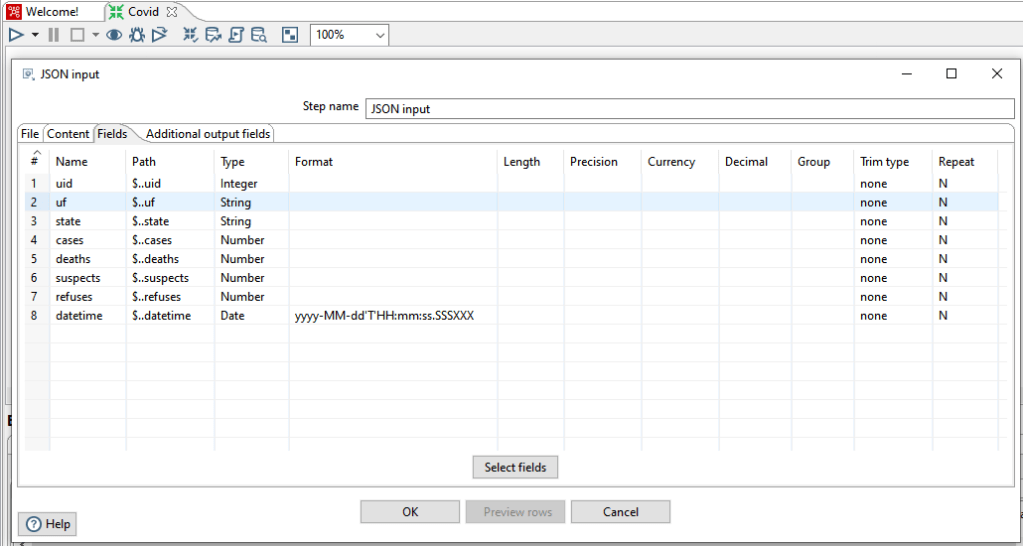Screen dimensions: 1023x546
Task: Verify the transformation with the check icon
Action: [x=190, y=35]
